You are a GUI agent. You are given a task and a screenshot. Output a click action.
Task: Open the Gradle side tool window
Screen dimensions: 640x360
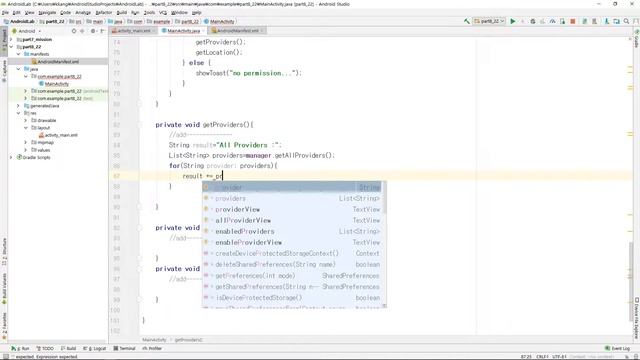(636, 39)
